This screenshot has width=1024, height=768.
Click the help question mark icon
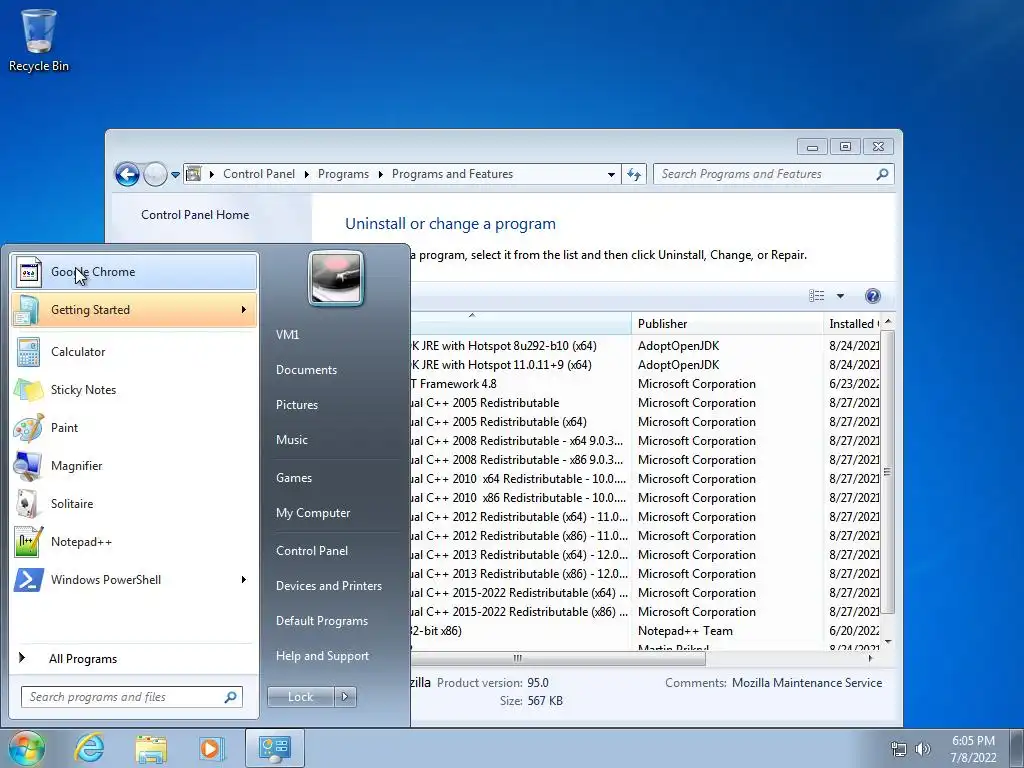872,296
